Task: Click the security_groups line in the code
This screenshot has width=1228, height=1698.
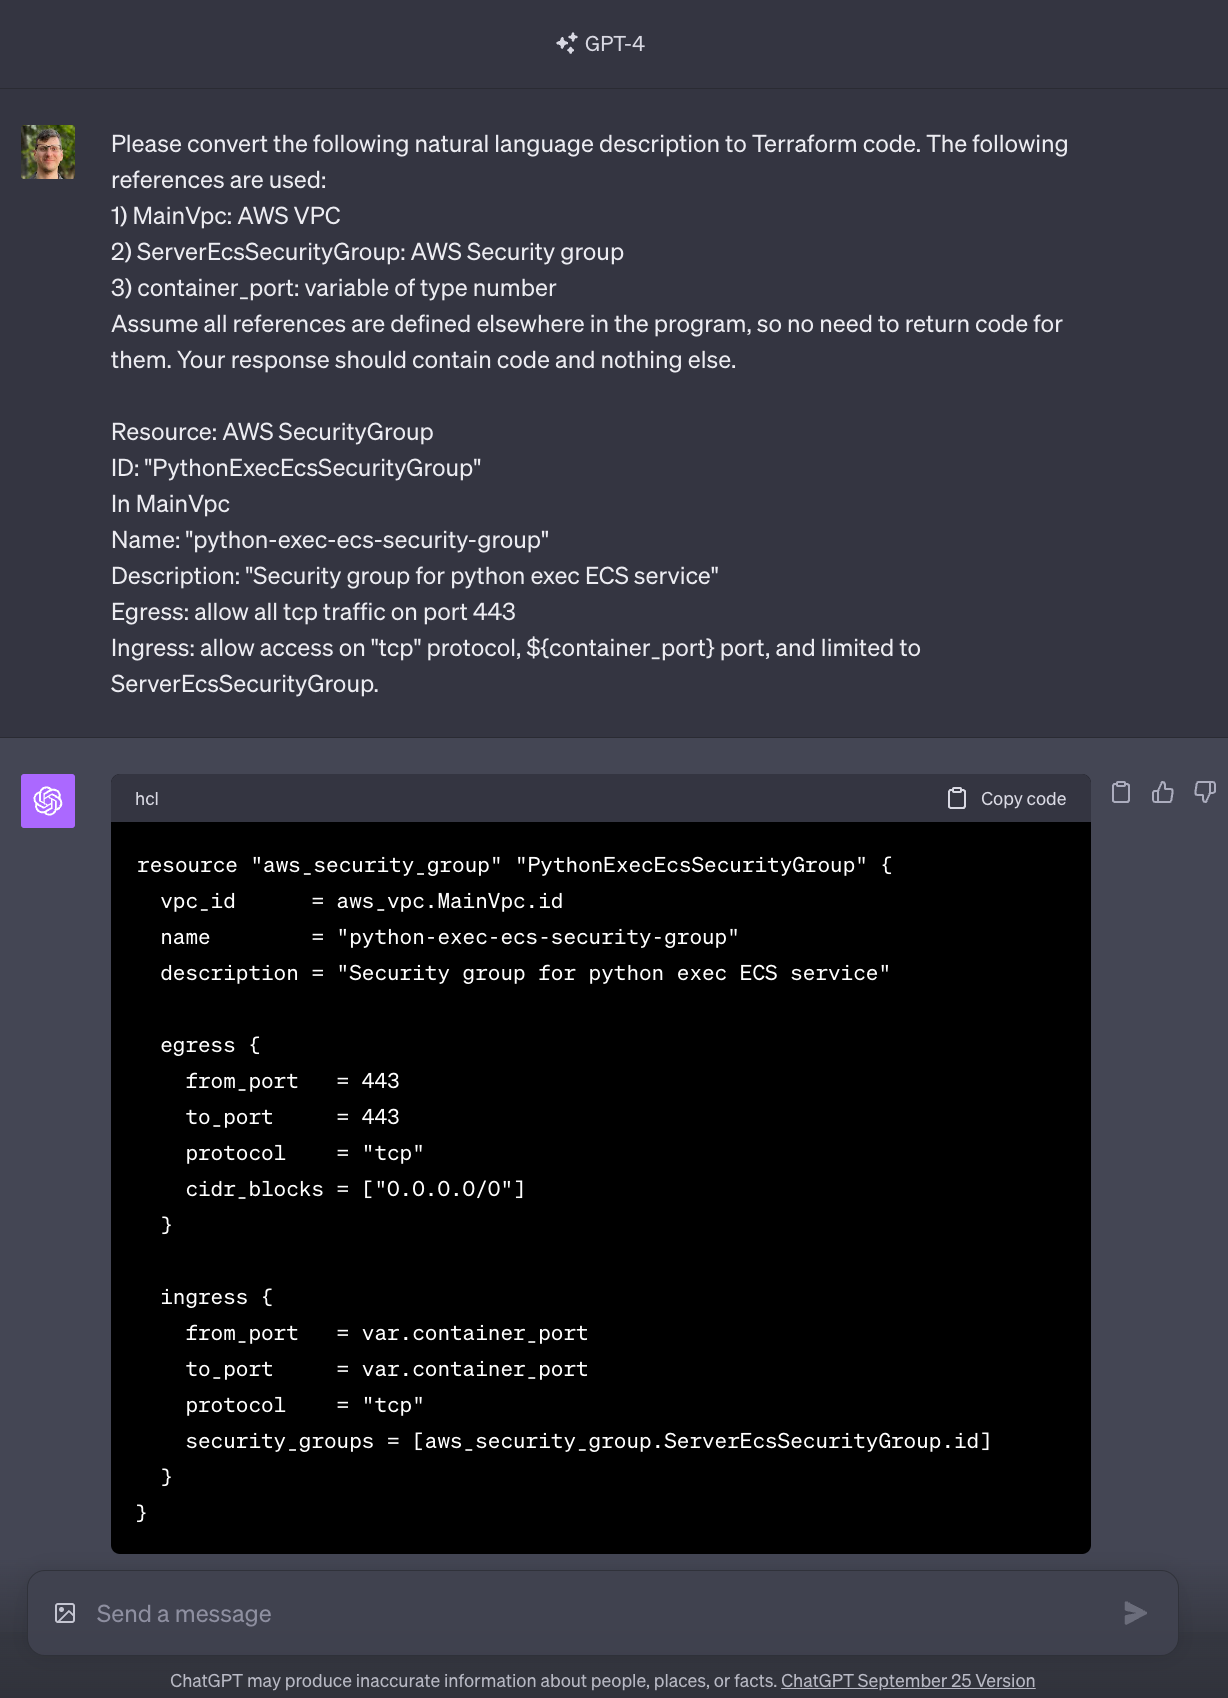Action: [588, 1441]
